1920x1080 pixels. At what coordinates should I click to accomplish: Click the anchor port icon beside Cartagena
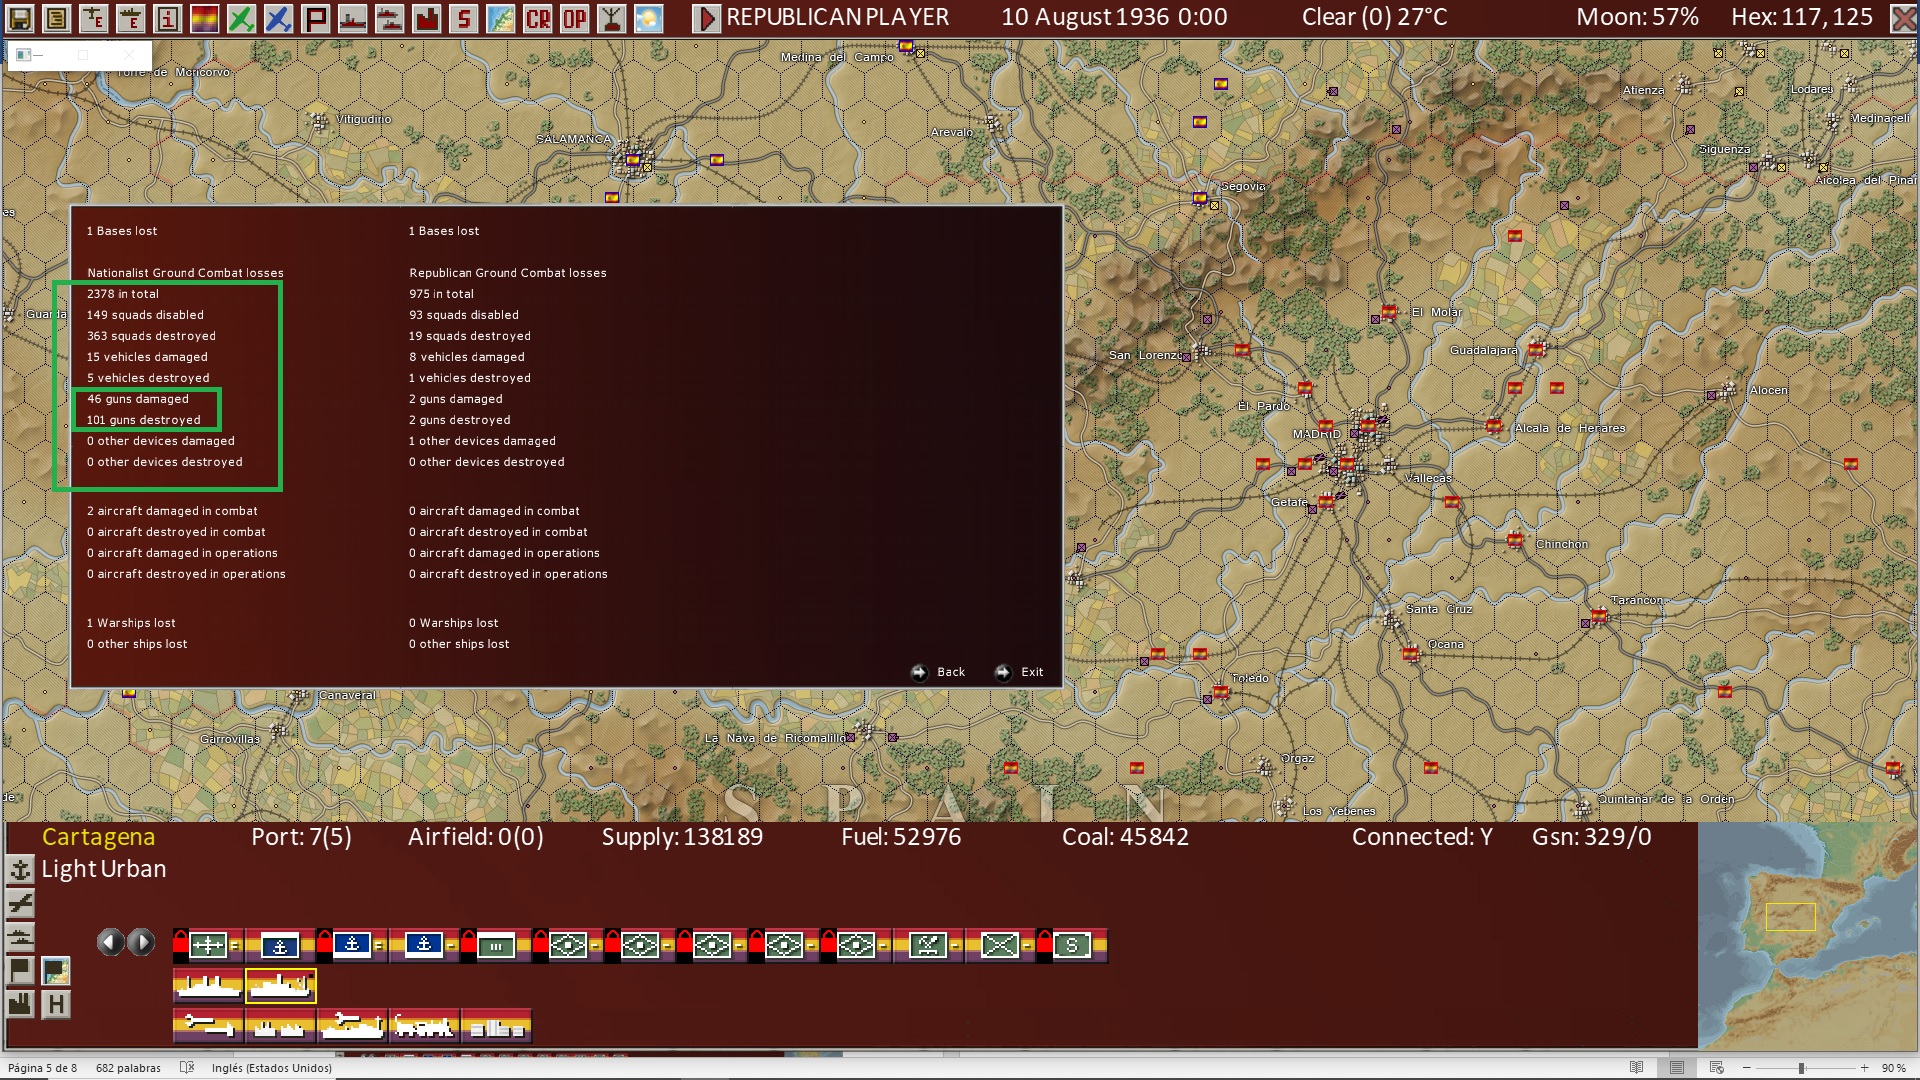tap(20, 870)
